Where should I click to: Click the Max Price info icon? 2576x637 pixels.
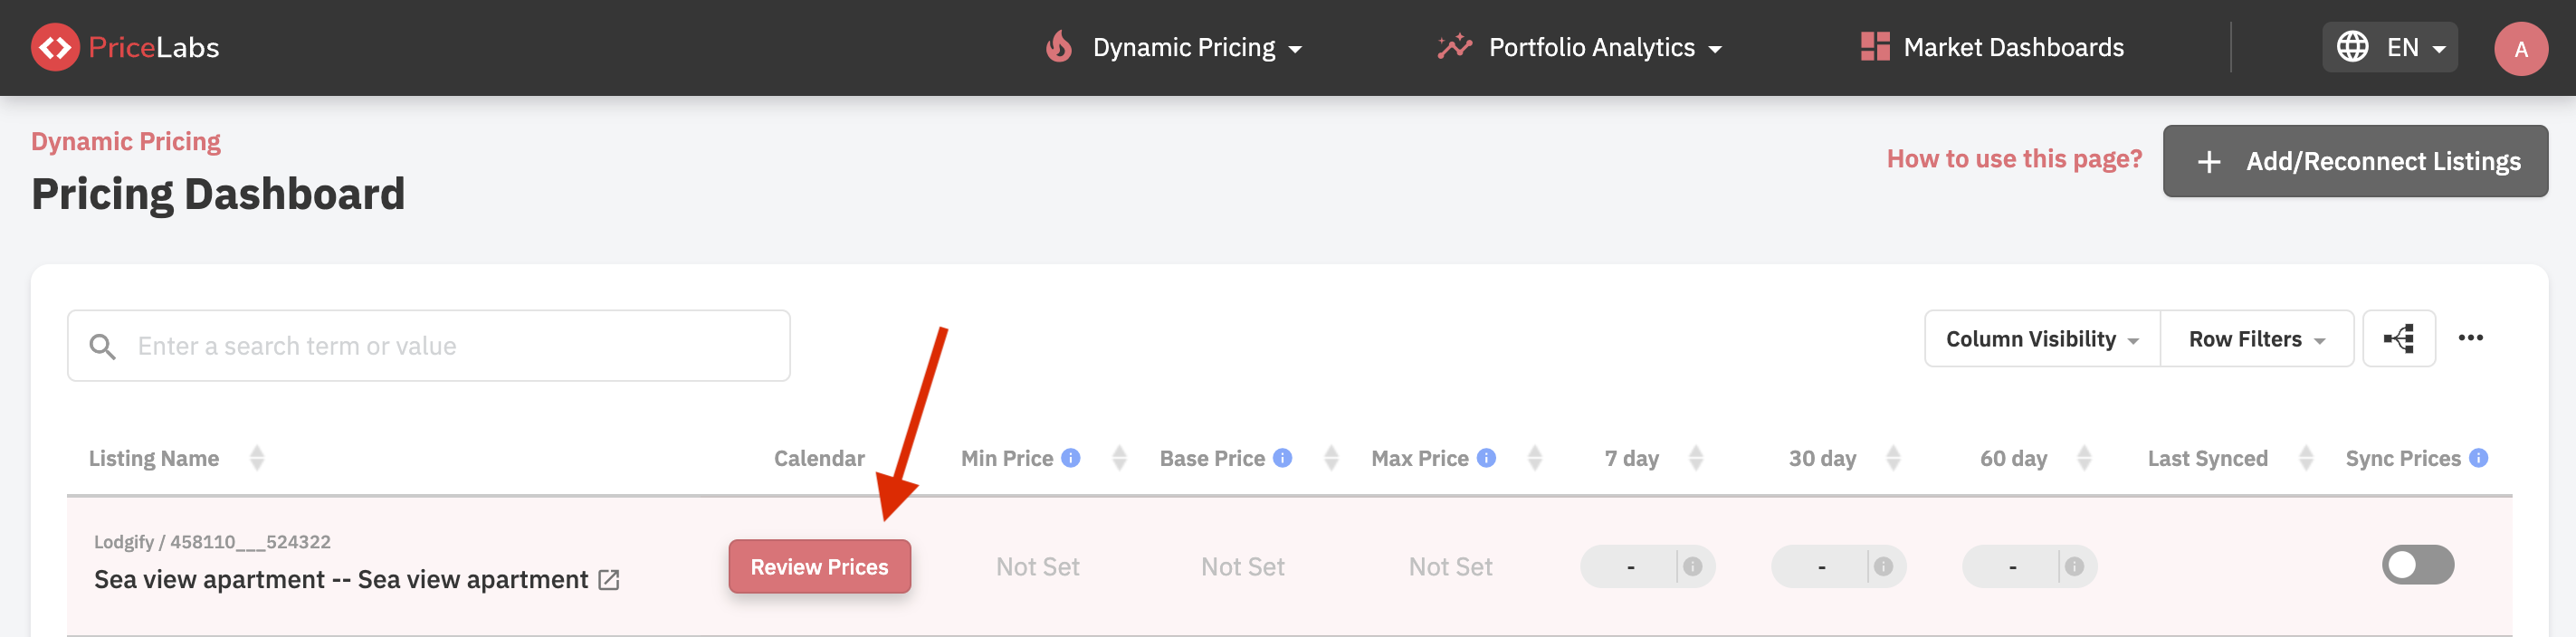1486,458
